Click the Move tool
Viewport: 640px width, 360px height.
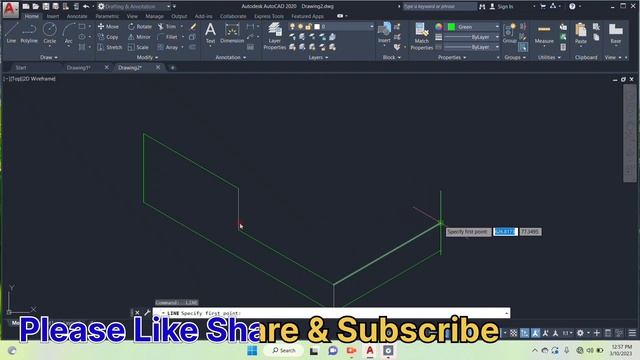tap(108, 27)
